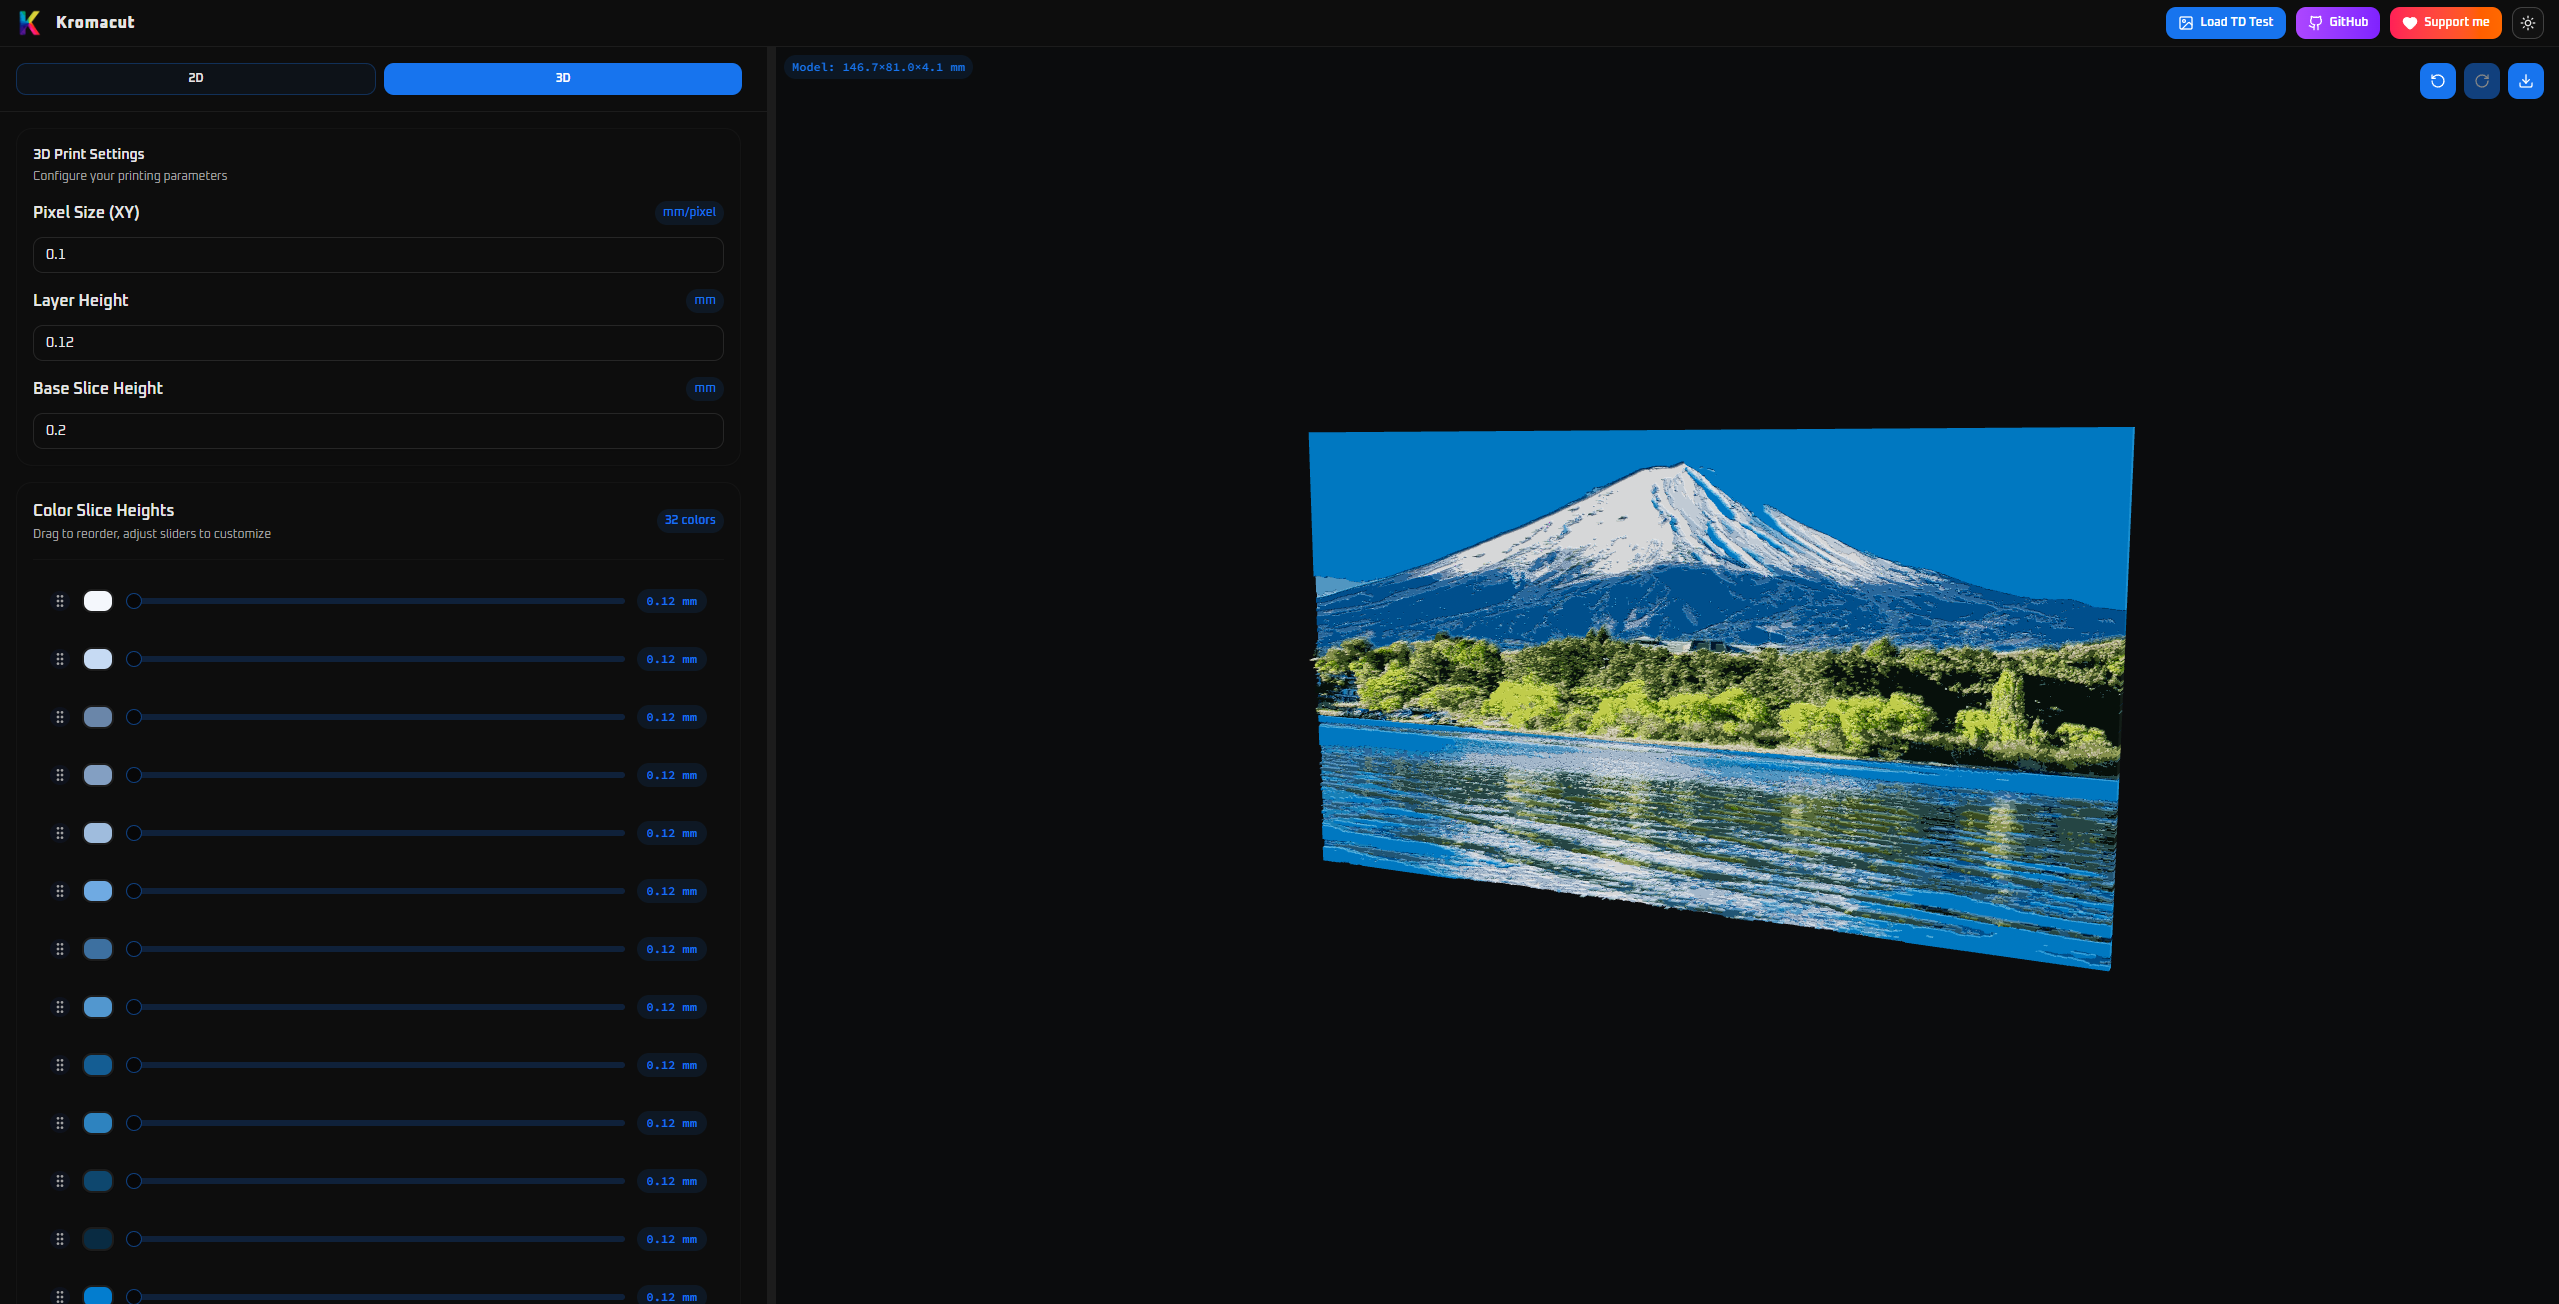This screenshot has width=2559, height=1304.
Task: Click the redo arrow button
Action: tap(2481, 81)
